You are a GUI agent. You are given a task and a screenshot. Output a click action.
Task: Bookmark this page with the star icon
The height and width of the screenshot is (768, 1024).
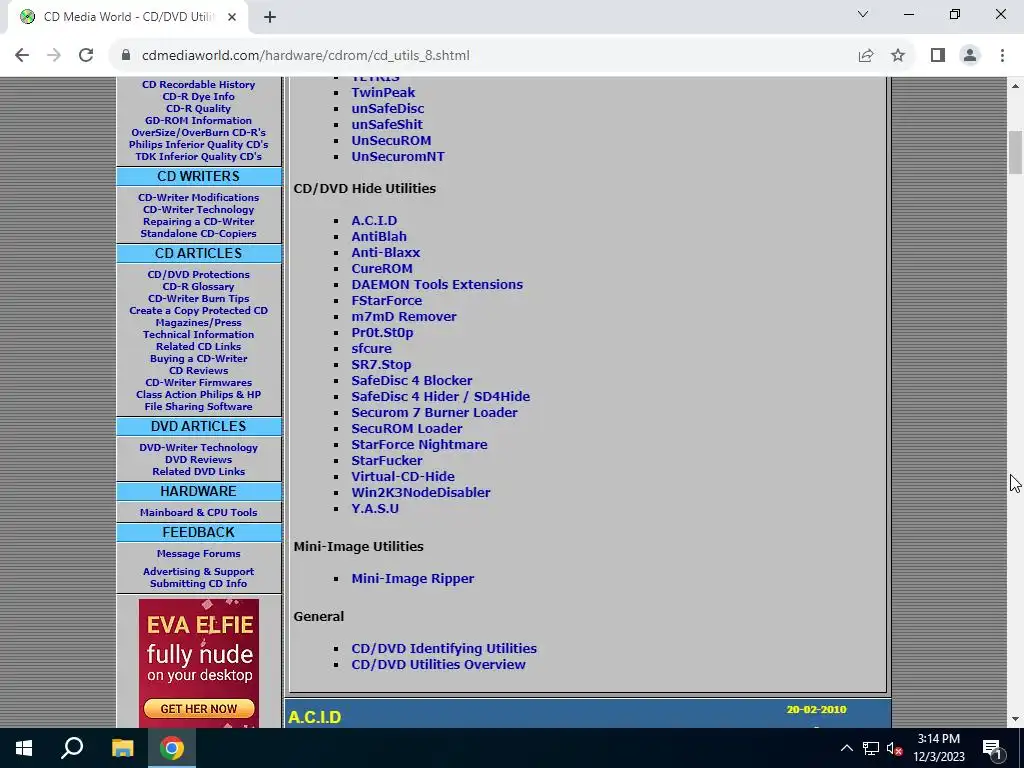(898, 56)
